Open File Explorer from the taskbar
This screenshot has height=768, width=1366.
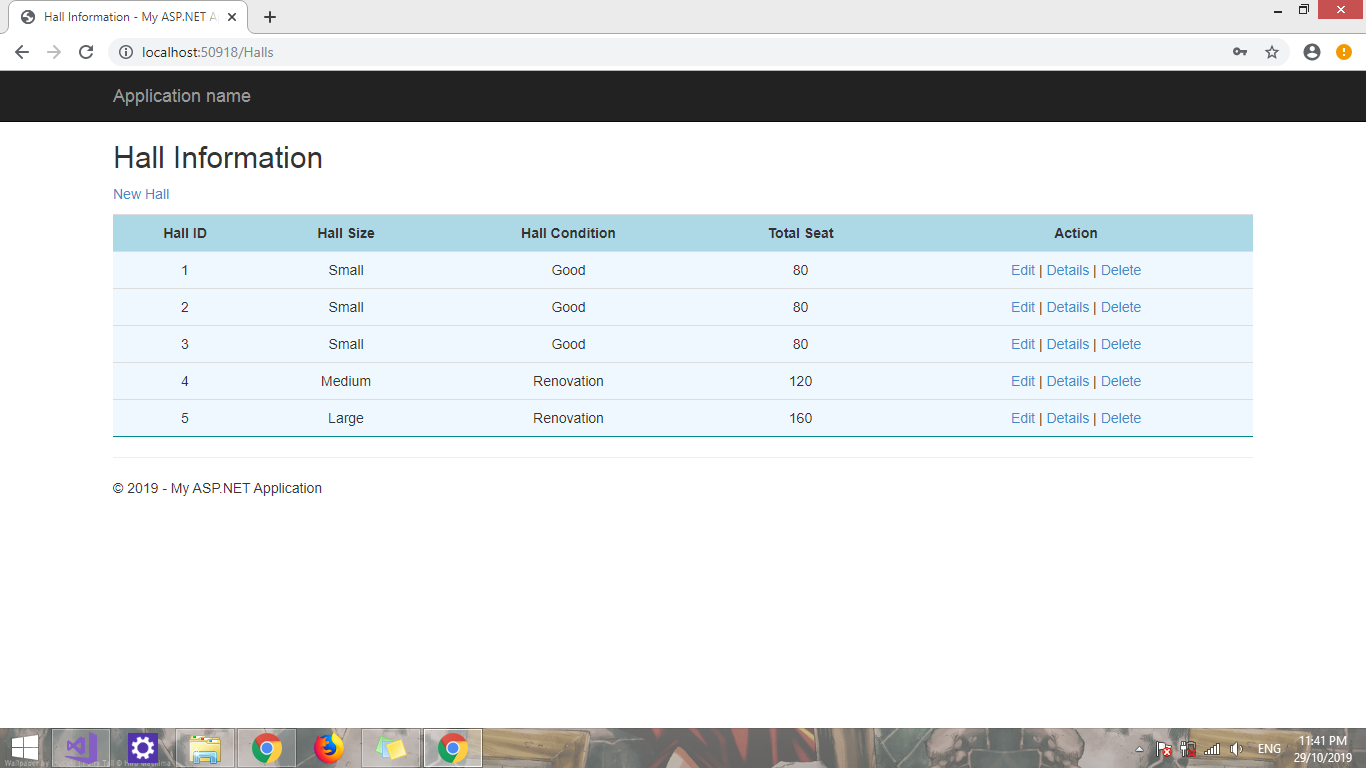point(204,747)
